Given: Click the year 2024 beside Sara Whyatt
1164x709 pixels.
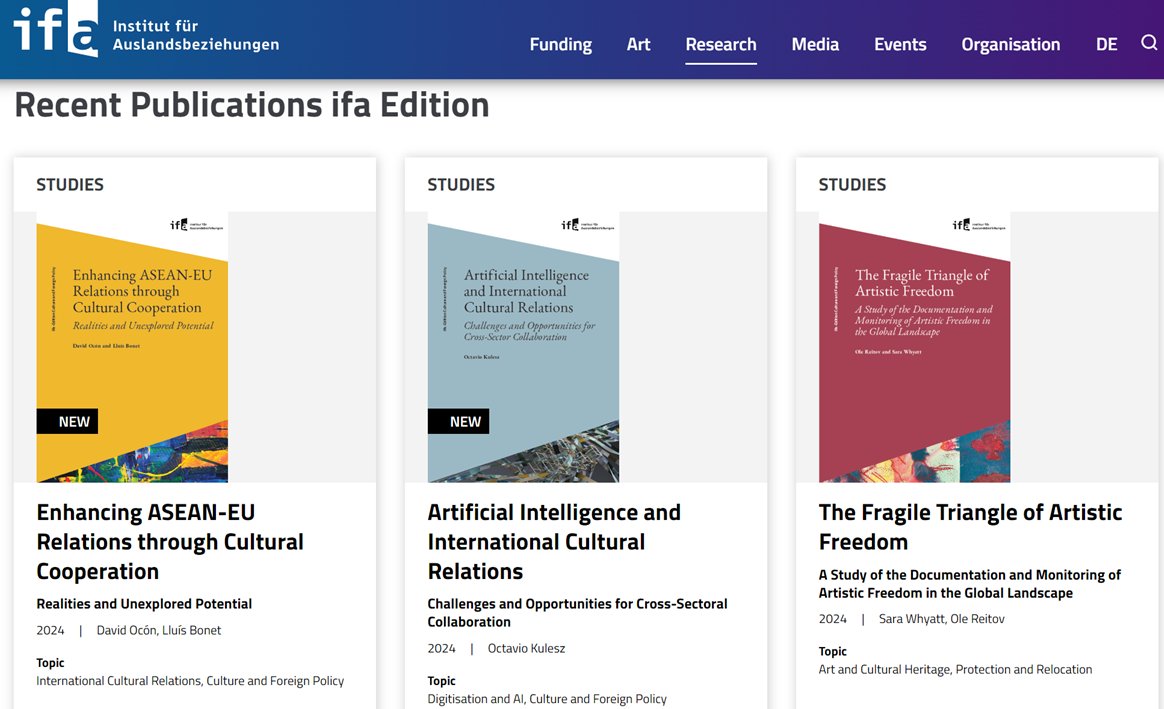Looking at the screenshot, I should [x=833, y=618].
